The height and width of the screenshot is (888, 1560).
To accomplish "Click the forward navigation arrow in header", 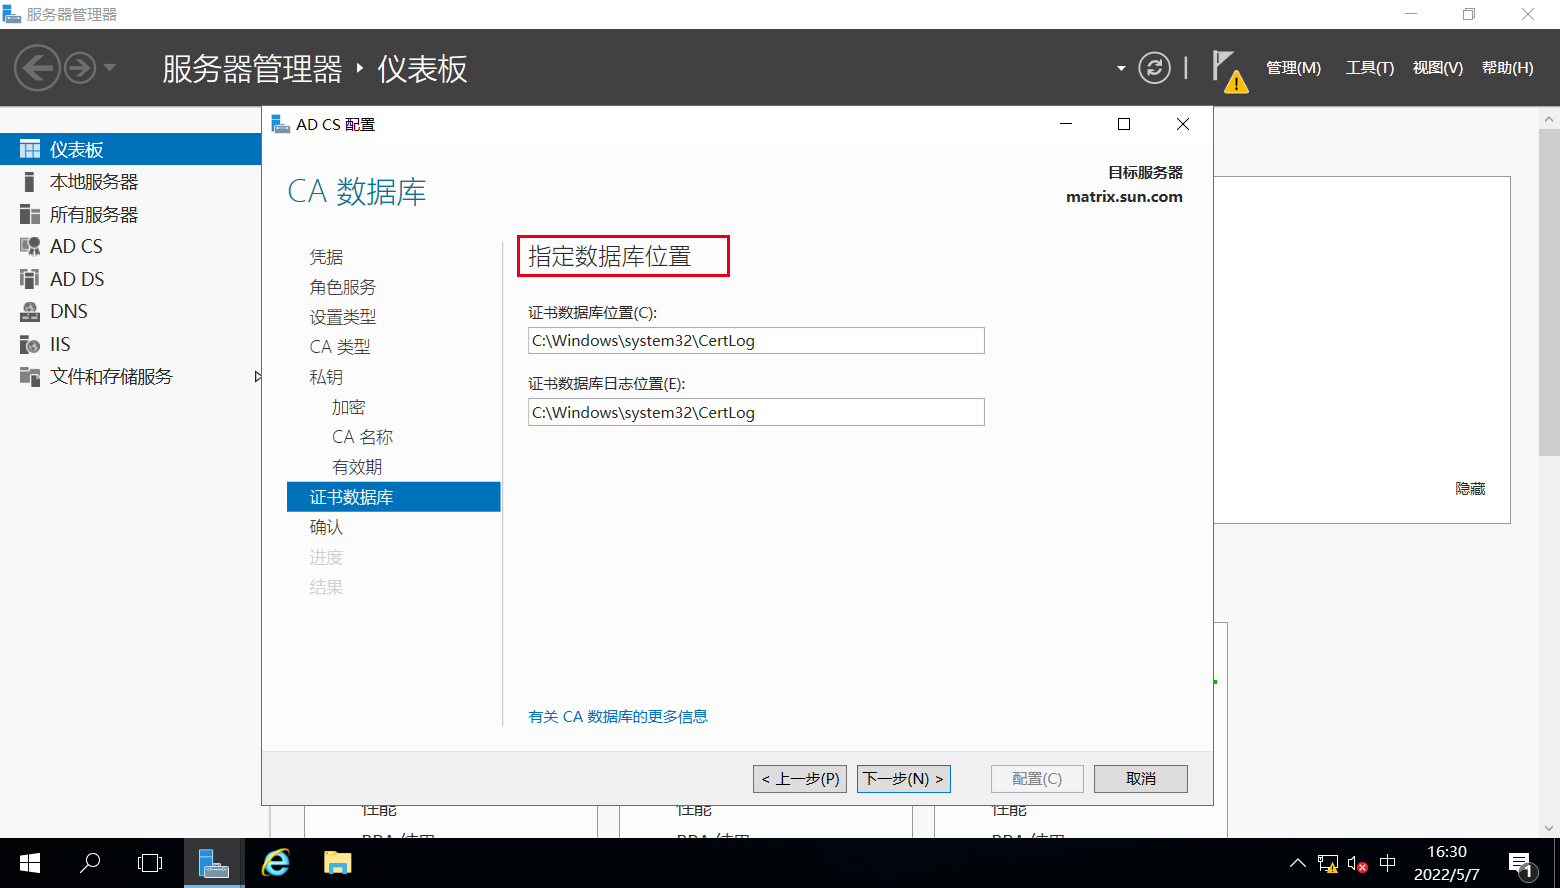I will [80, 68].
